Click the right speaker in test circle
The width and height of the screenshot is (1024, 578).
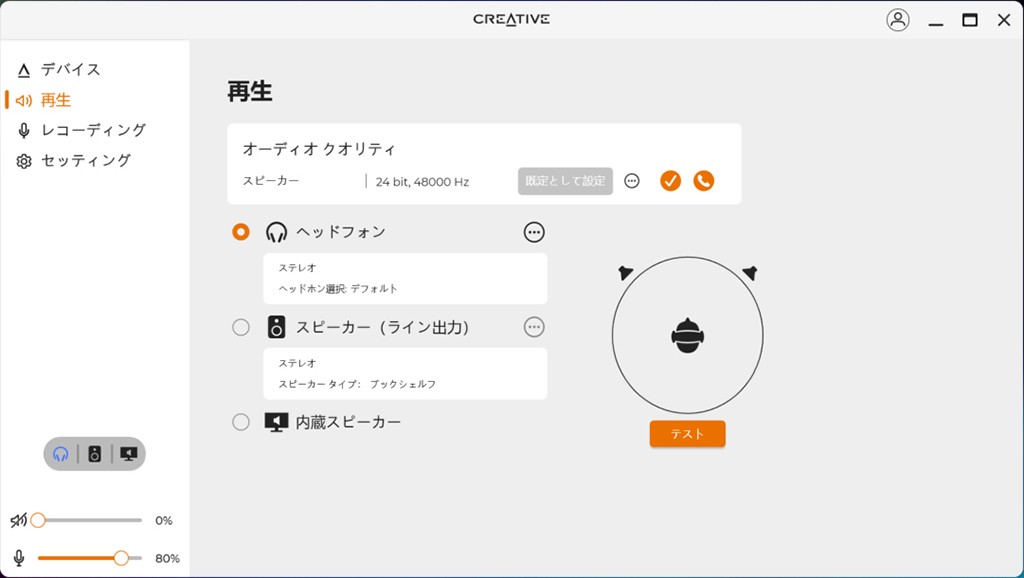coord(750,272)
